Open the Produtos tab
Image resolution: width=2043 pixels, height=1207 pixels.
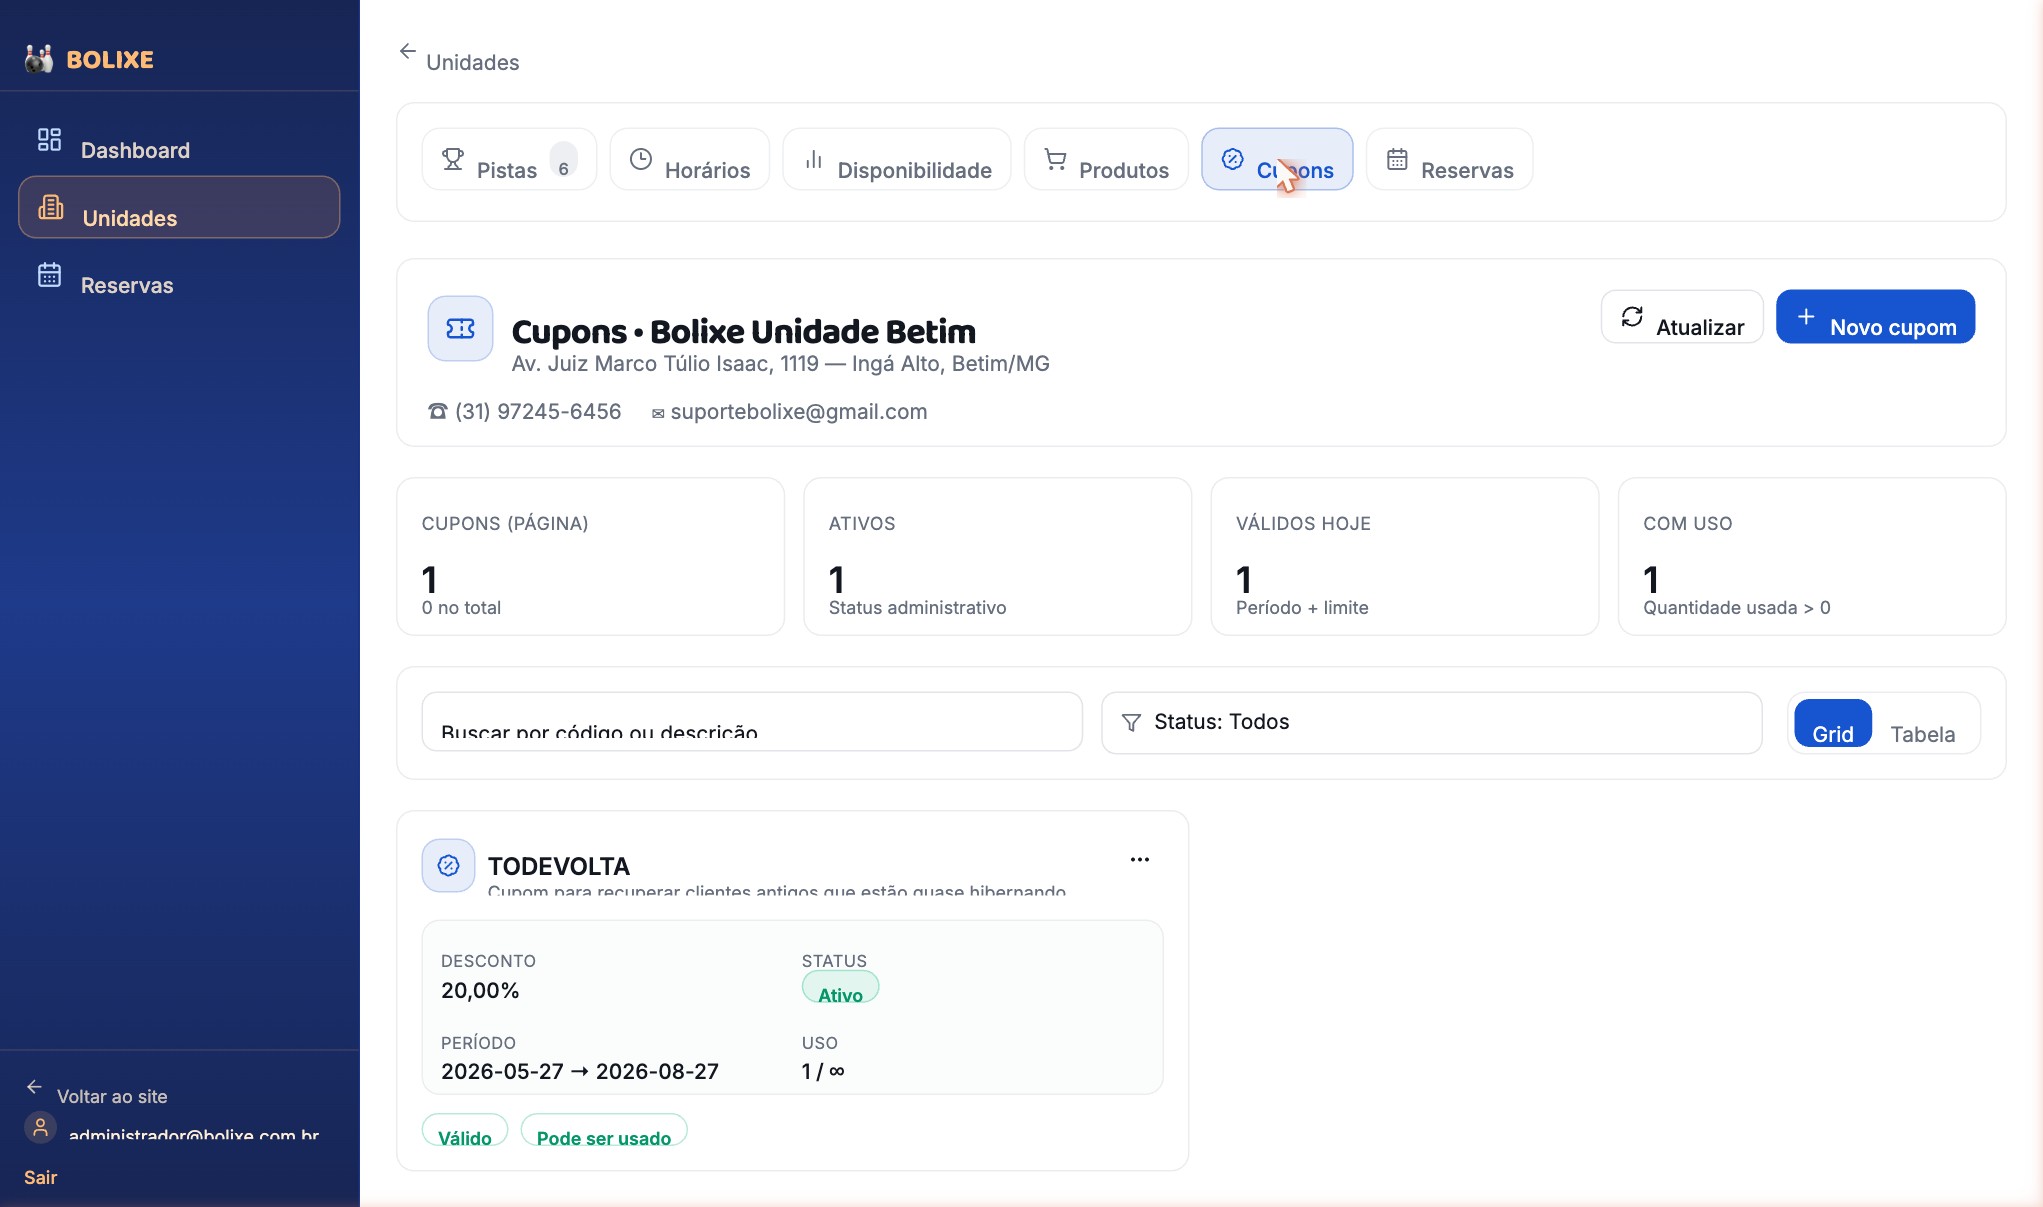point(1106,159)
